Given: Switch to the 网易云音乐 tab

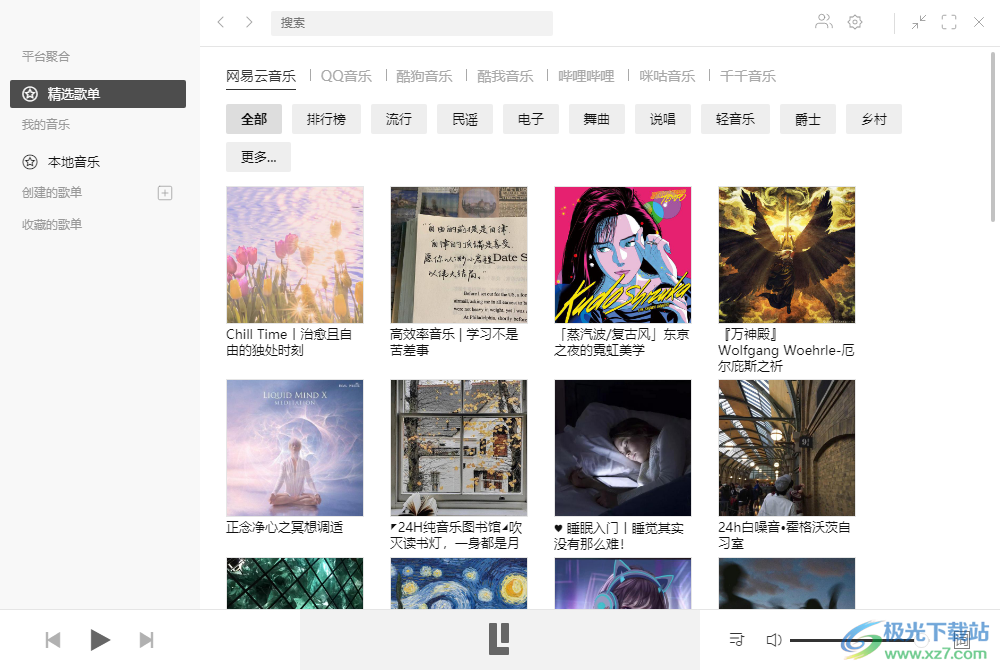Looking at the screenshot, I should coord(261,76).
